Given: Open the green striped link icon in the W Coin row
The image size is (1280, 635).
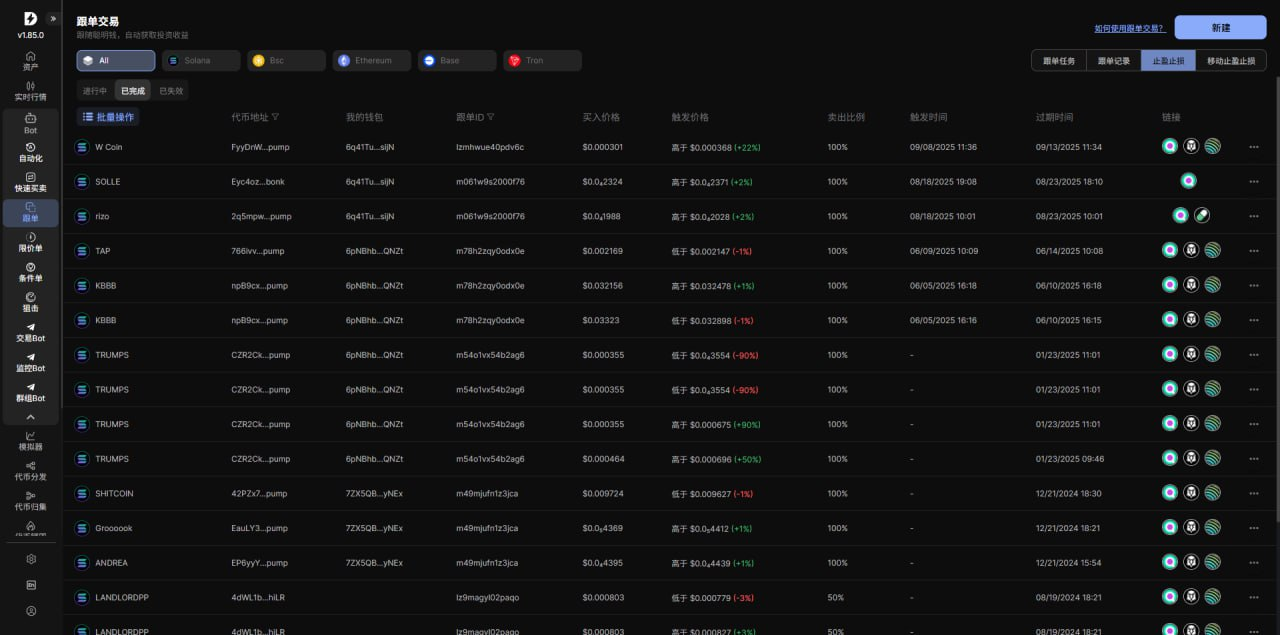Looking at the screenshot, I should coord(1212,146).
